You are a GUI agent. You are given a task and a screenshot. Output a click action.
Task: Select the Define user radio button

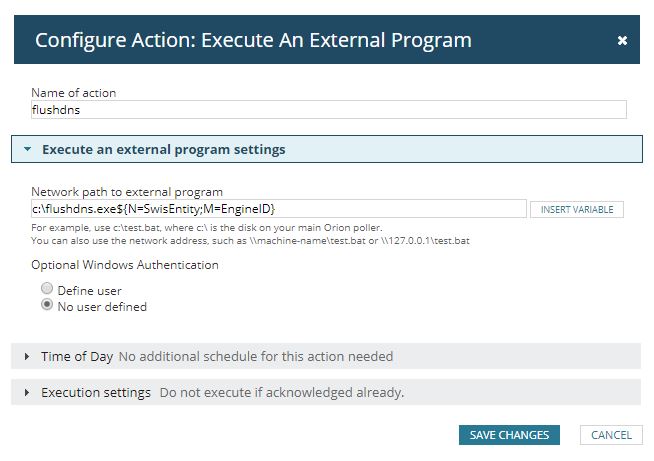click(47, 289)
